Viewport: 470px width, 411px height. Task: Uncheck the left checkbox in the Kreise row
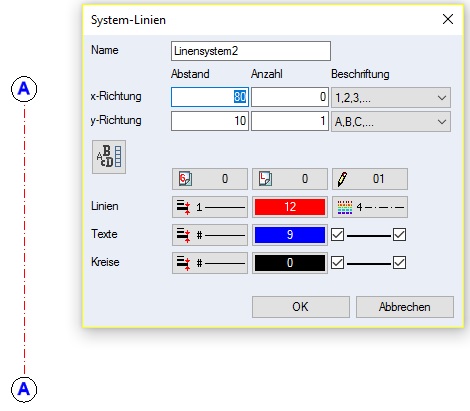pos(337,263)
